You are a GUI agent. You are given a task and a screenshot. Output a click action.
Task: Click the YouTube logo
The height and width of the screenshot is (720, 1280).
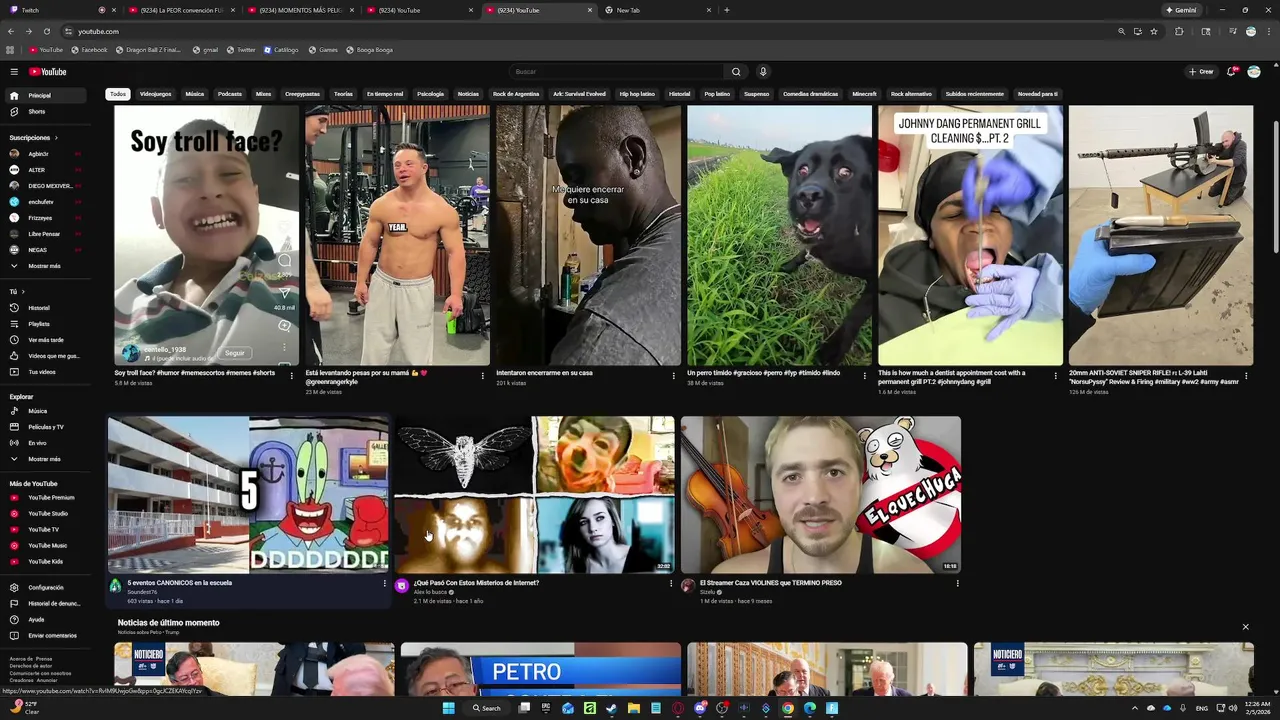pyautogui.click(x=47, y=72)
